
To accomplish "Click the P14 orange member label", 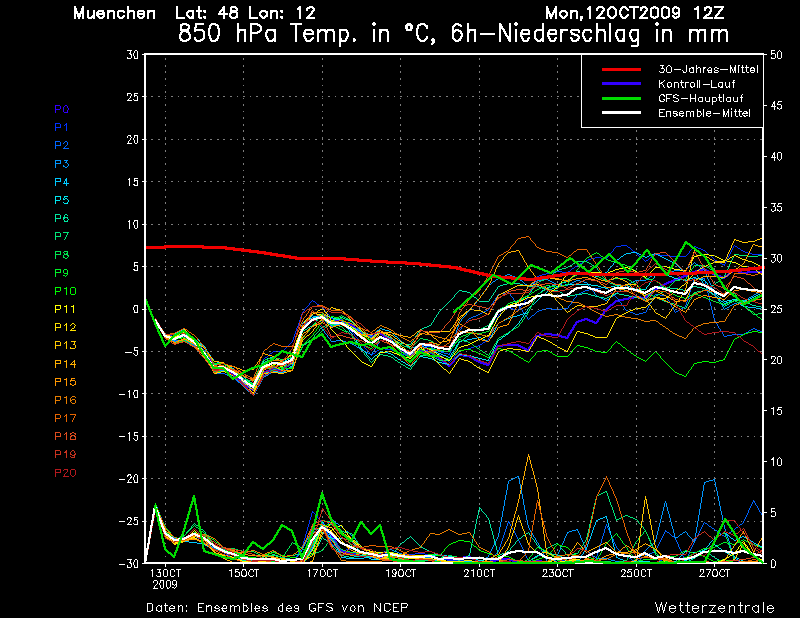I will 65,363.
